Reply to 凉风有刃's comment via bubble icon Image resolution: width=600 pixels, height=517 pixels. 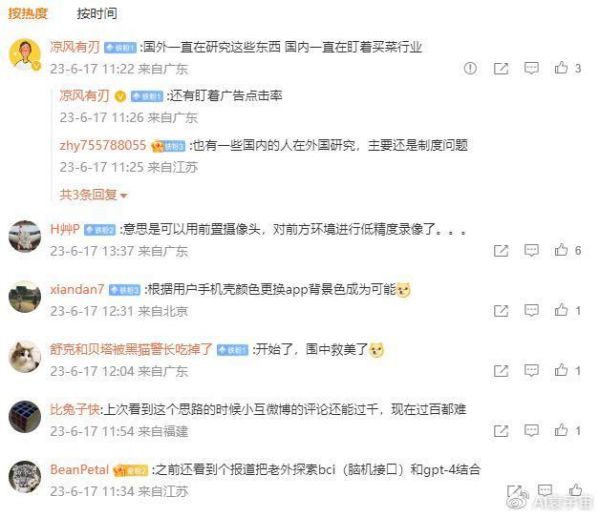pyautogui.click(x=531, y=68)
